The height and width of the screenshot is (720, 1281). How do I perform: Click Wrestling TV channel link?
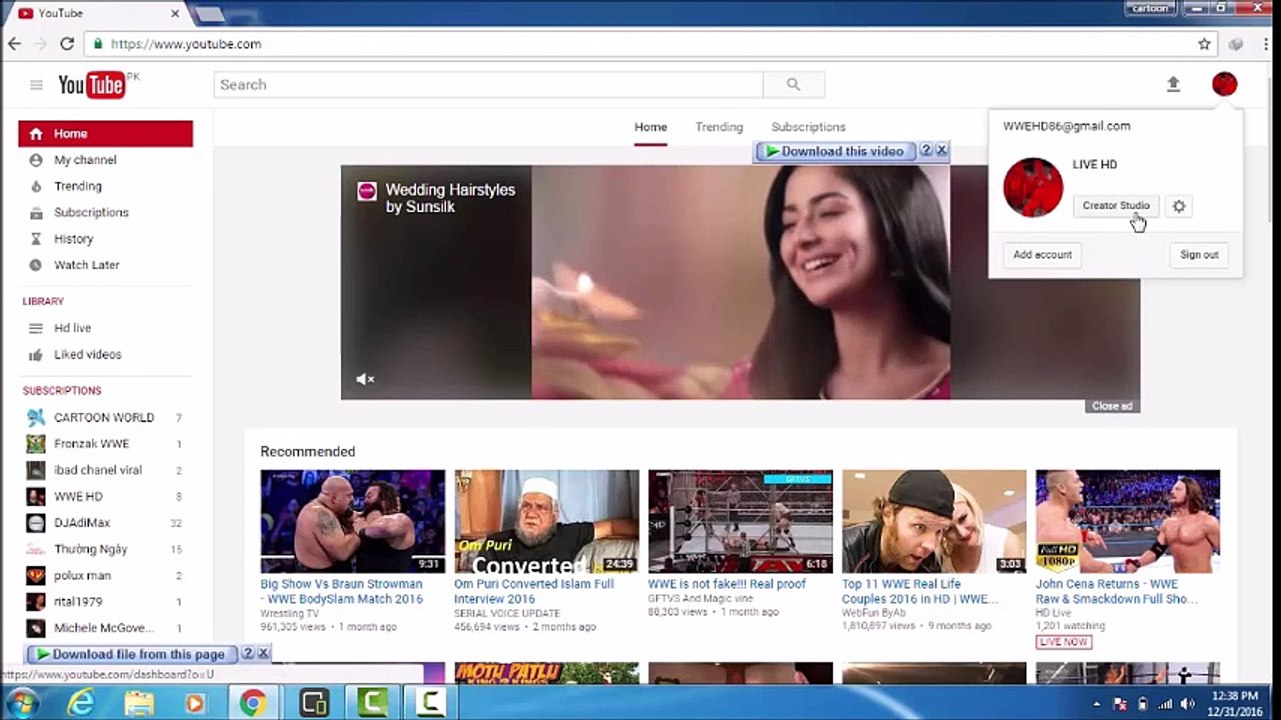290,613
